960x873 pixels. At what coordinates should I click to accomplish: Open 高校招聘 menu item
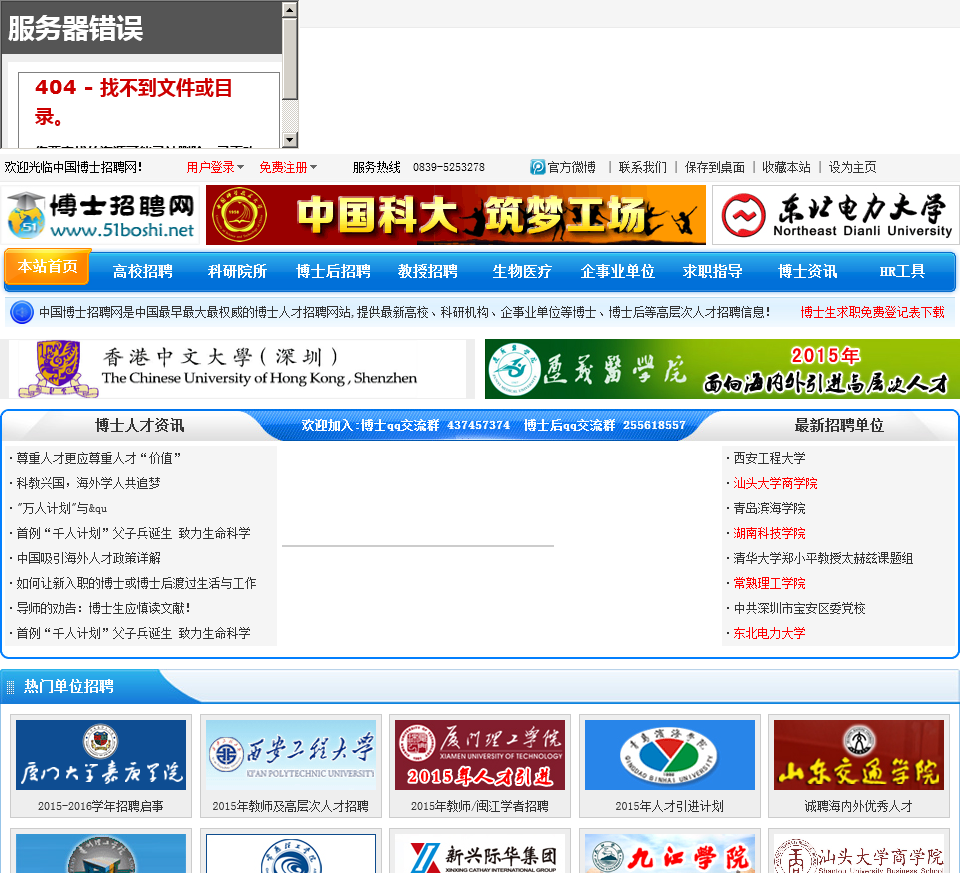pos(143,271)
